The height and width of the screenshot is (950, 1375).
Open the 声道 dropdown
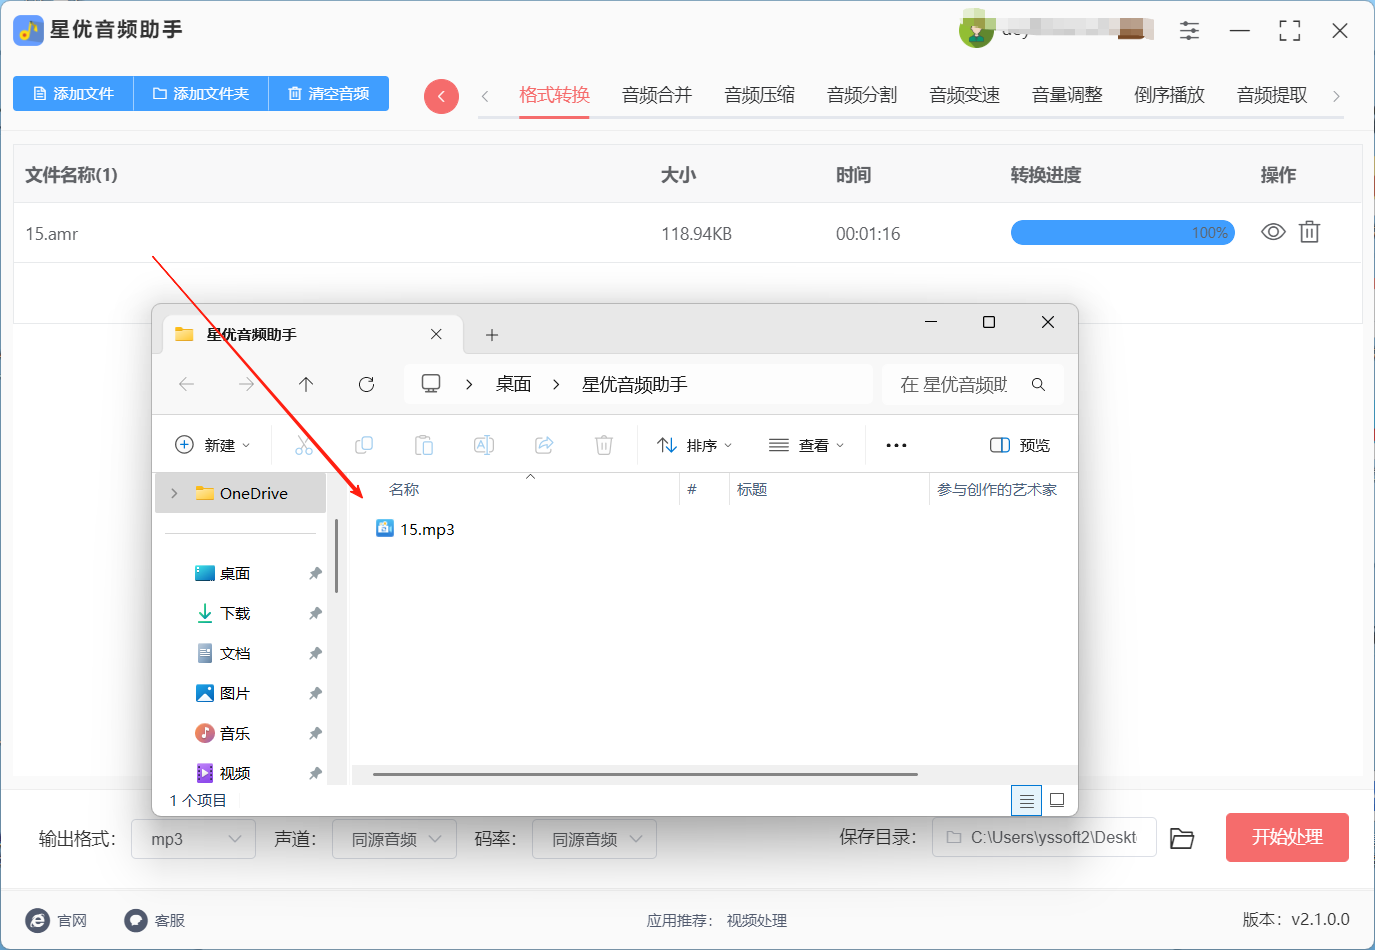tap(394, 839)
